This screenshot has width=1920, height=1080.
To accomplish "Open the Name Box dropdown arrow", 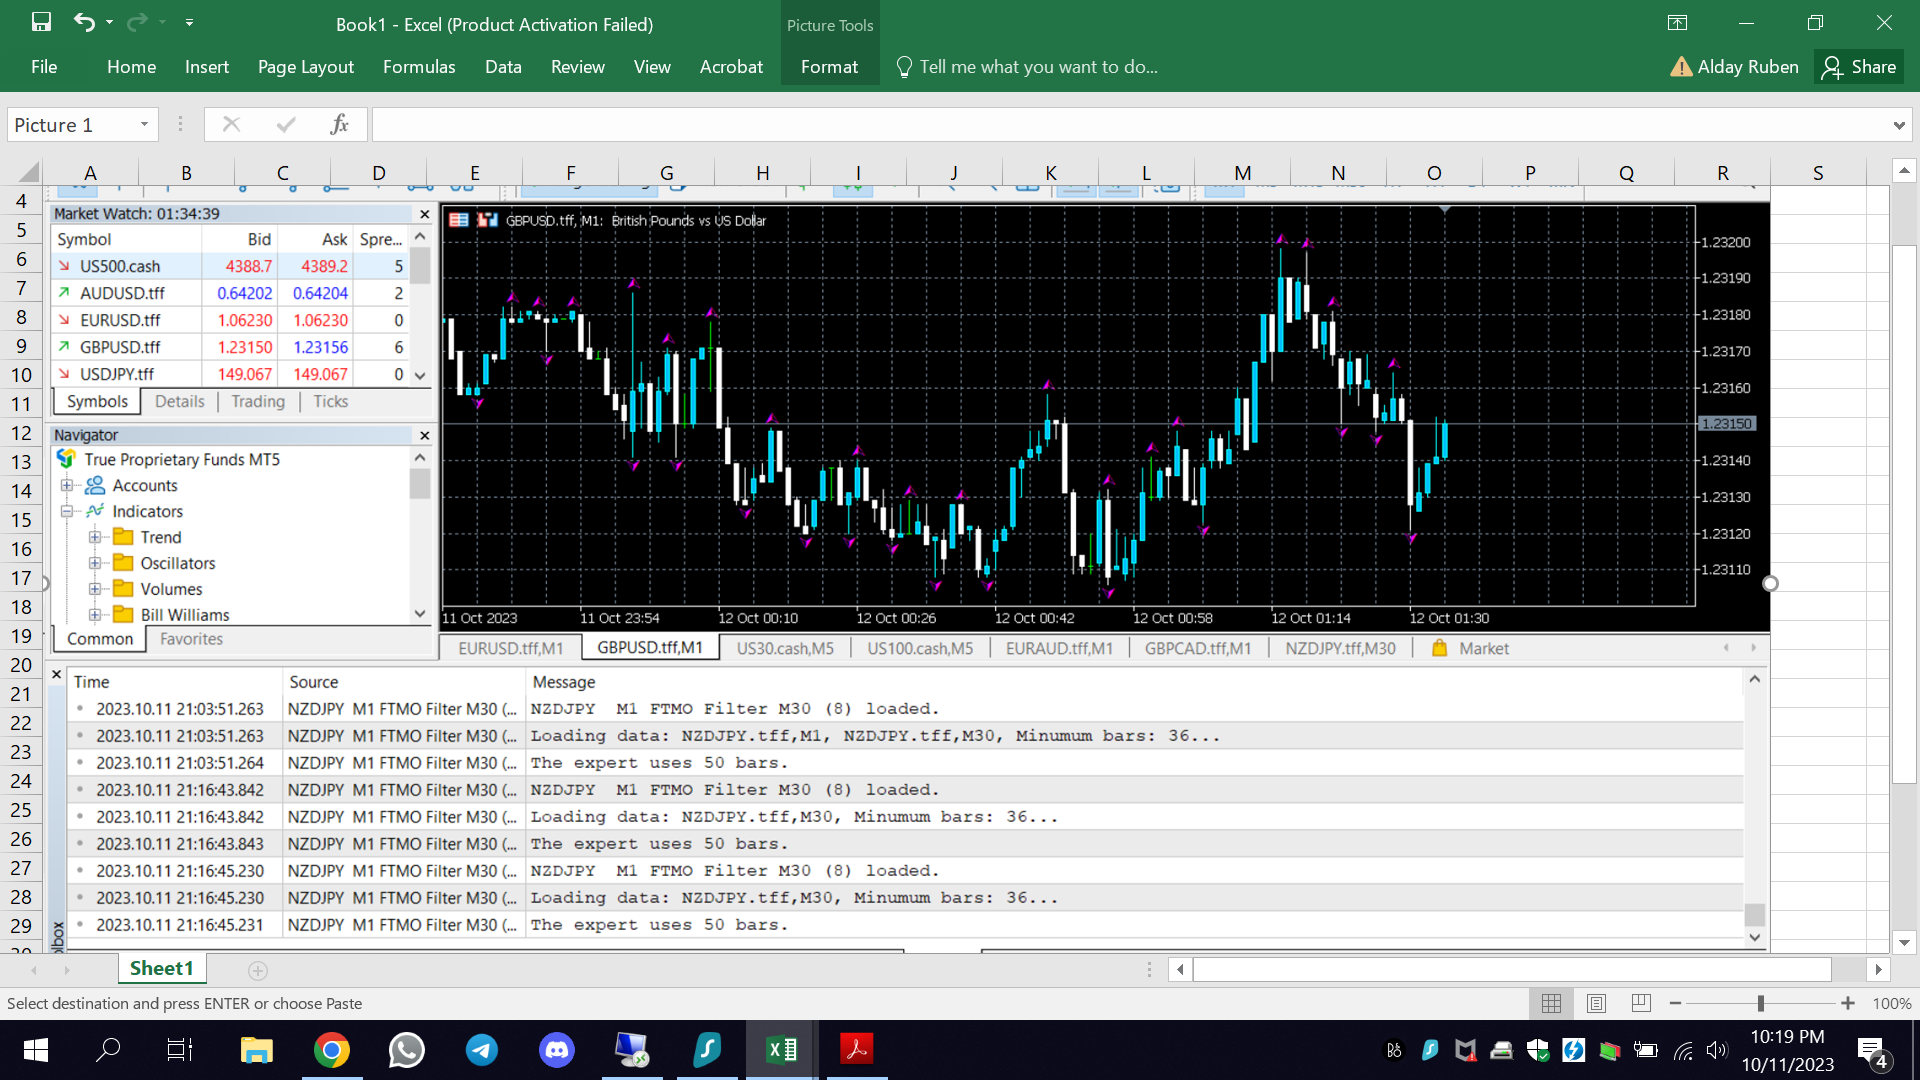I will point(144,124).
